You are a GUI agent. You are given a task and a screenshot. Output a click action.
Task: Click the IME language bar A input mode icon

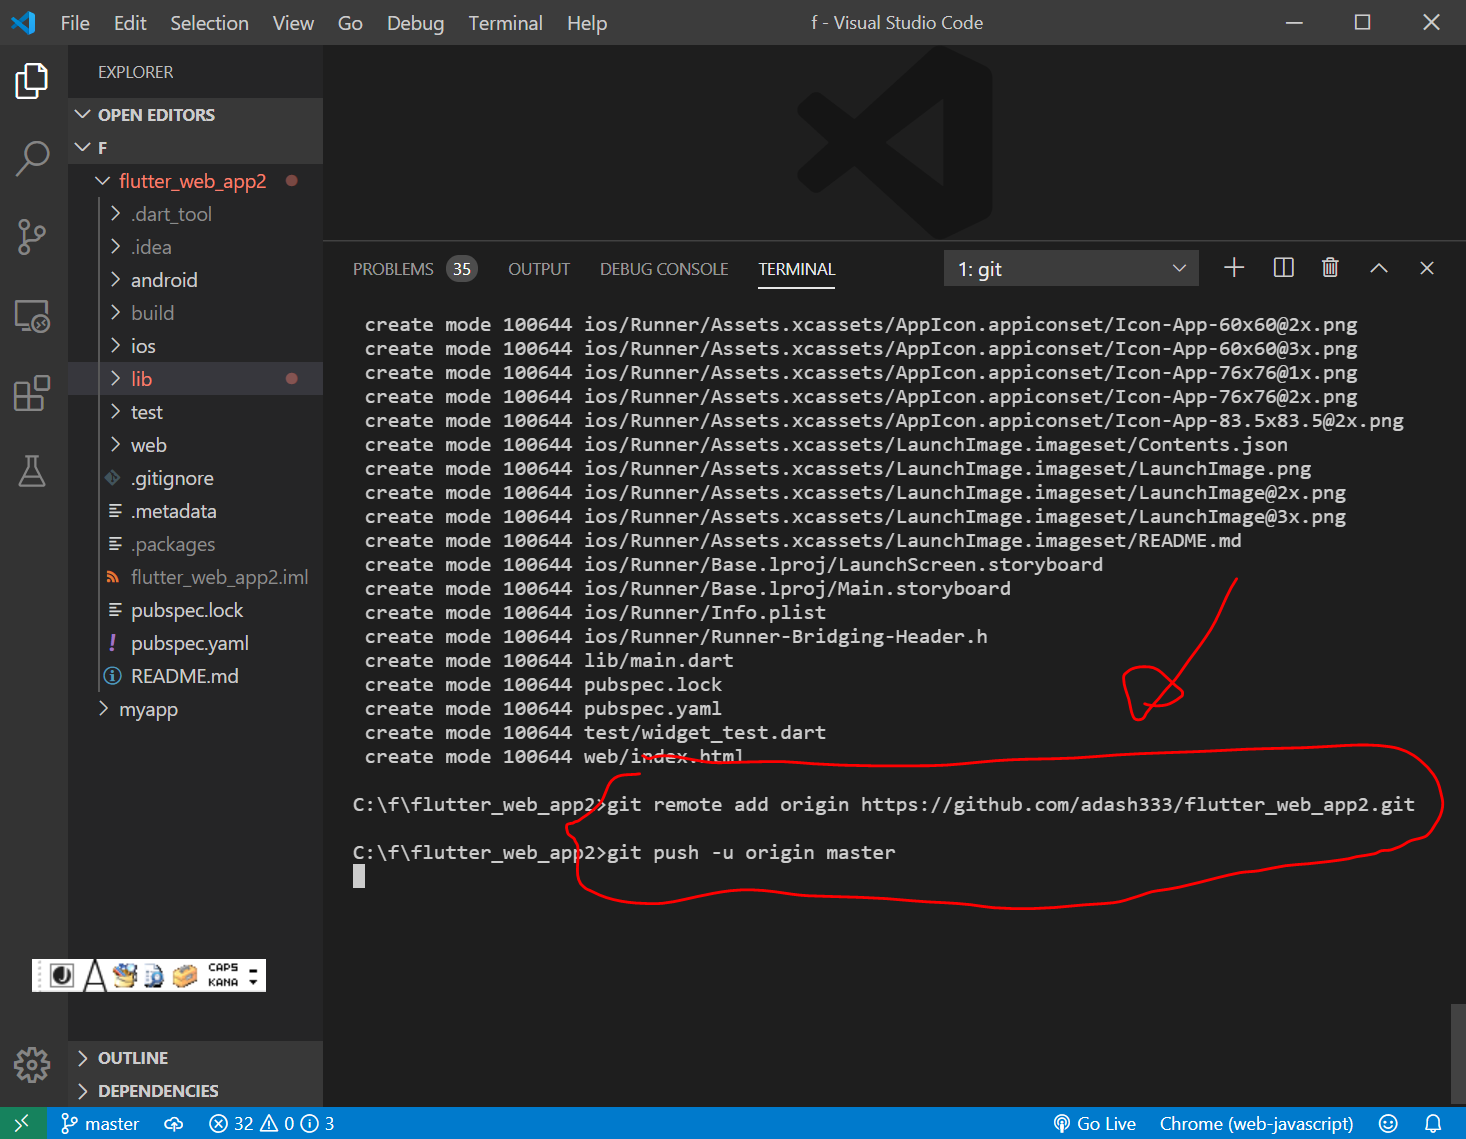[x=94, y=975]
